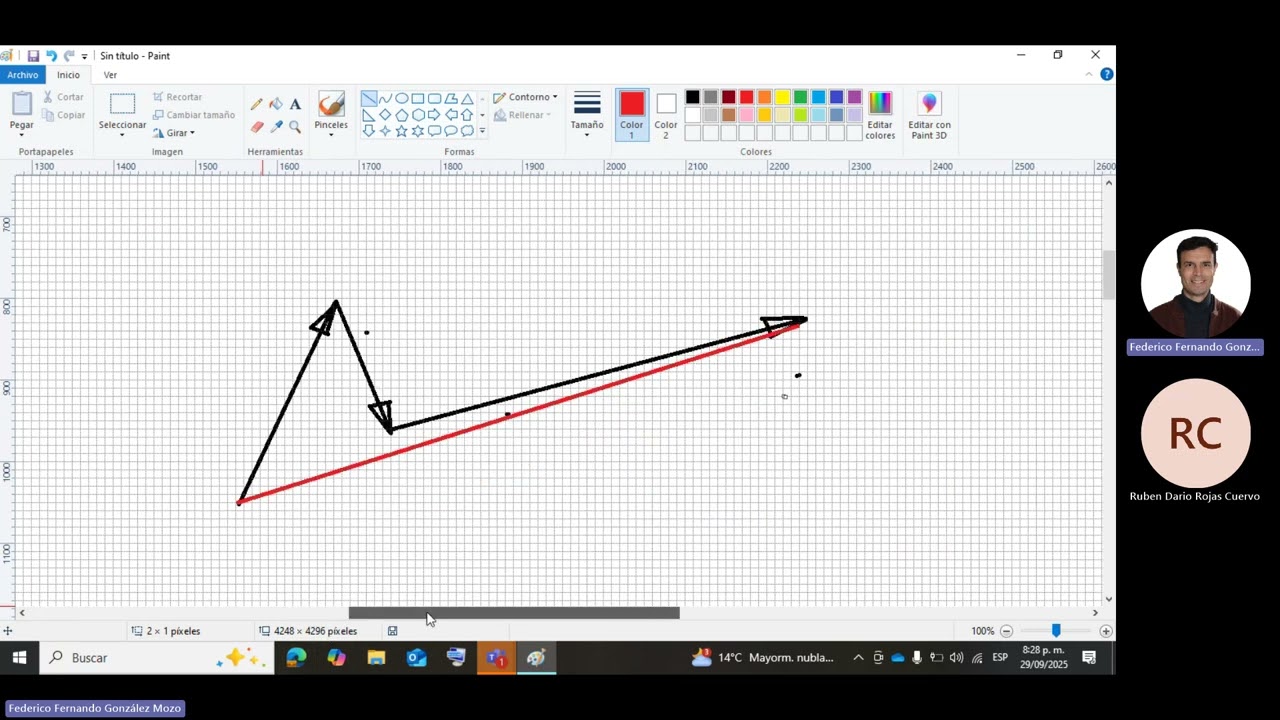Select the Color picker eyedropper tool
This screenshot has height=720, width=1280.
coord(276,127)
